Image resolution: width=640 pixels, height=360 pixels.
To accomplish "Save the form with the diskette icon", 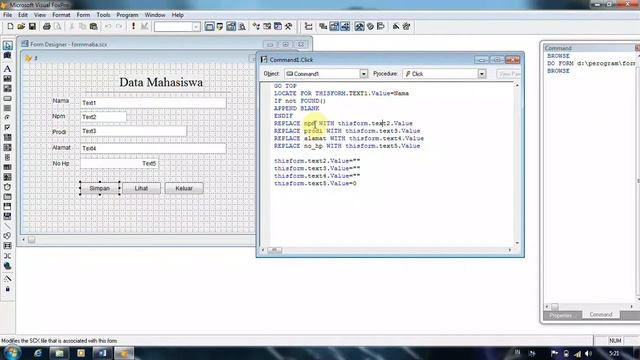I will pos(32,27).
